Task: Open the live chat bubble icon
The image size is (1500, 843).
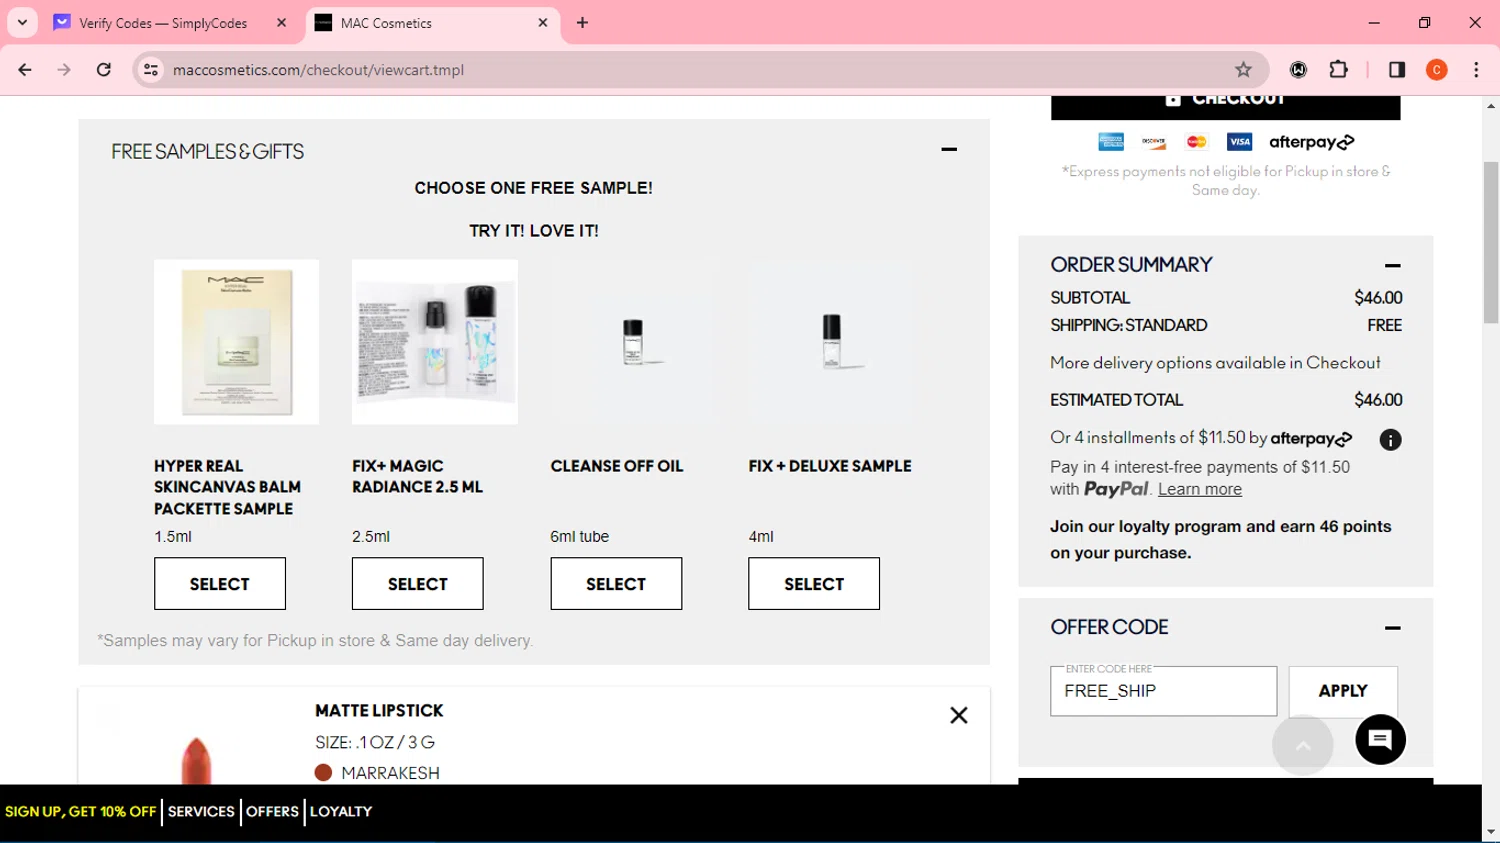Action: [1381, 740]
